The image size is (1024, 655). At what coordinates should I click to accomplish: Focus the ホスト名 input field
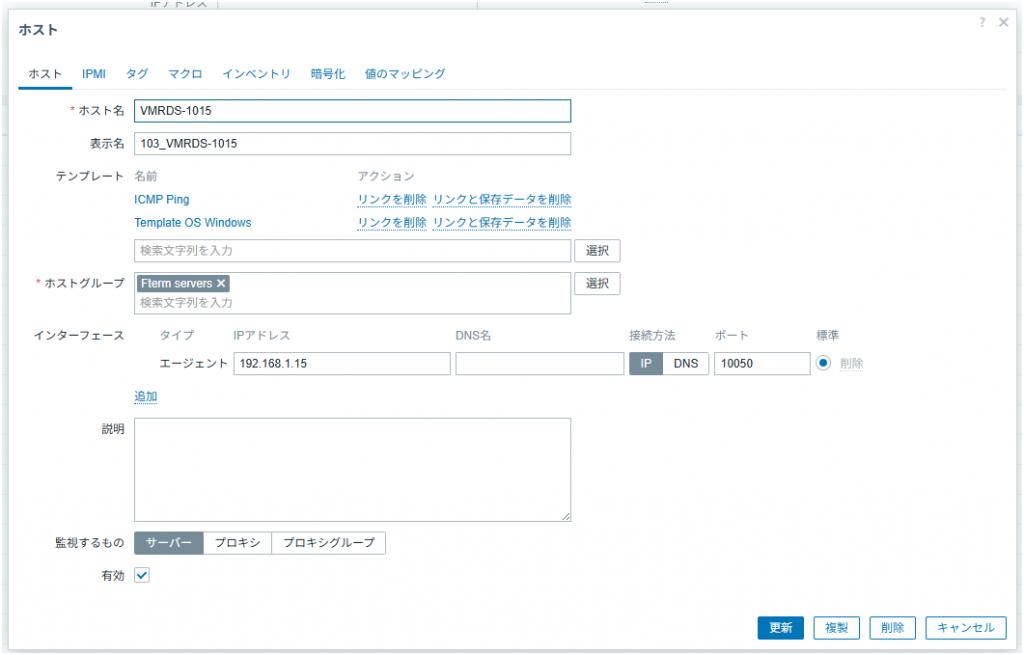[x=352, y=111]
